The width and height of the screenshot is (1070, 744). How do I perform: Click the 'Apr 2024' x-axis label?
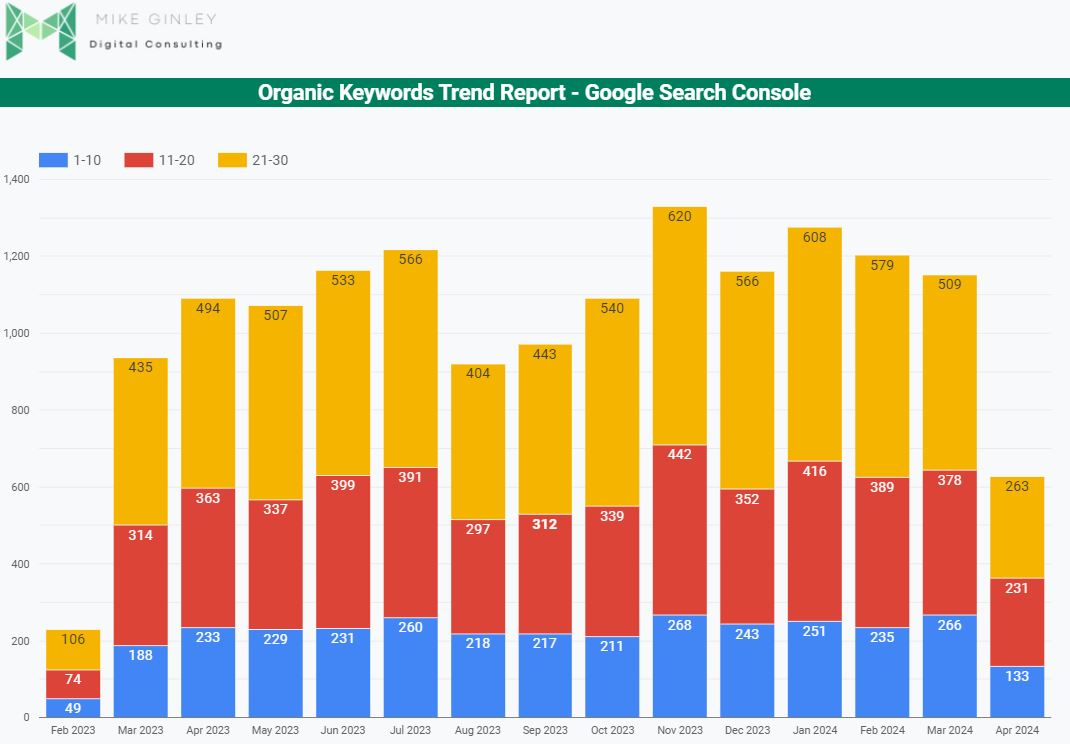click(1017, 730)
